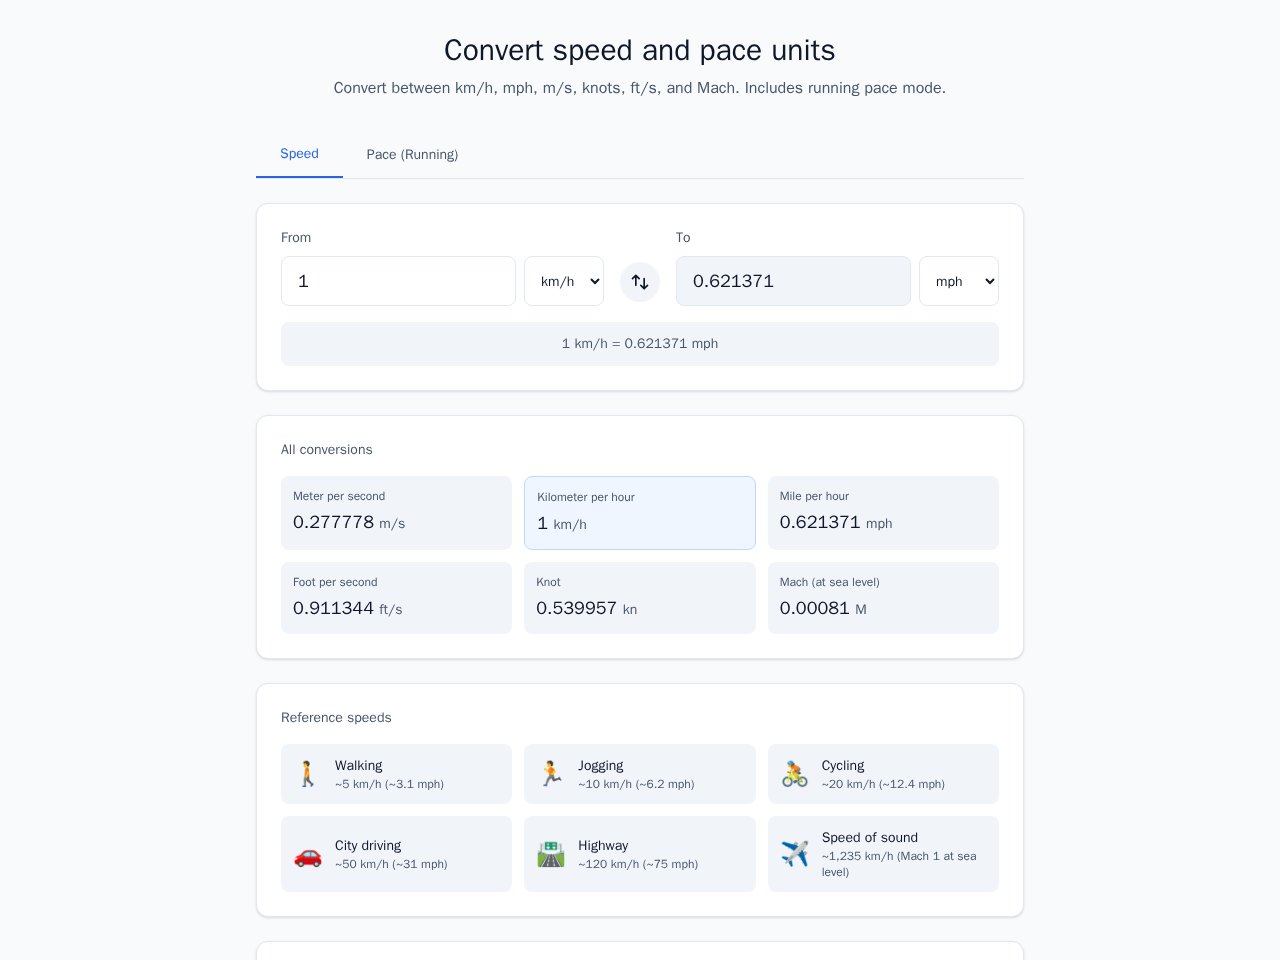Click the red car City driving icon
1280x960 pixels.
[308, 854]
